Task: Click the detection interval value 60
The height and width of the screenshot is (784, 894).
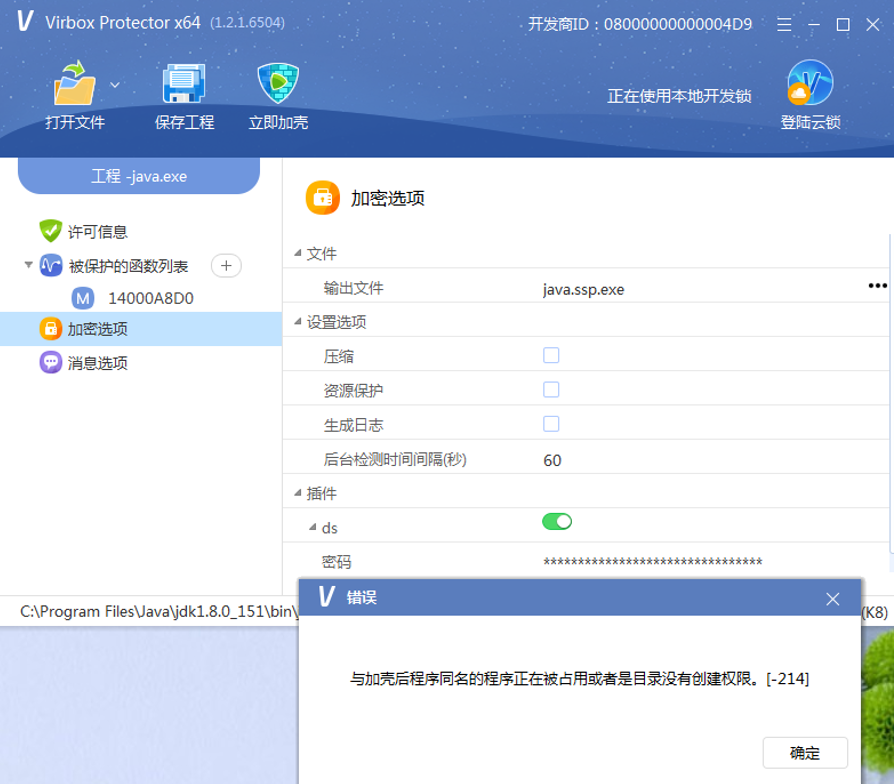Action: [552, 460]
